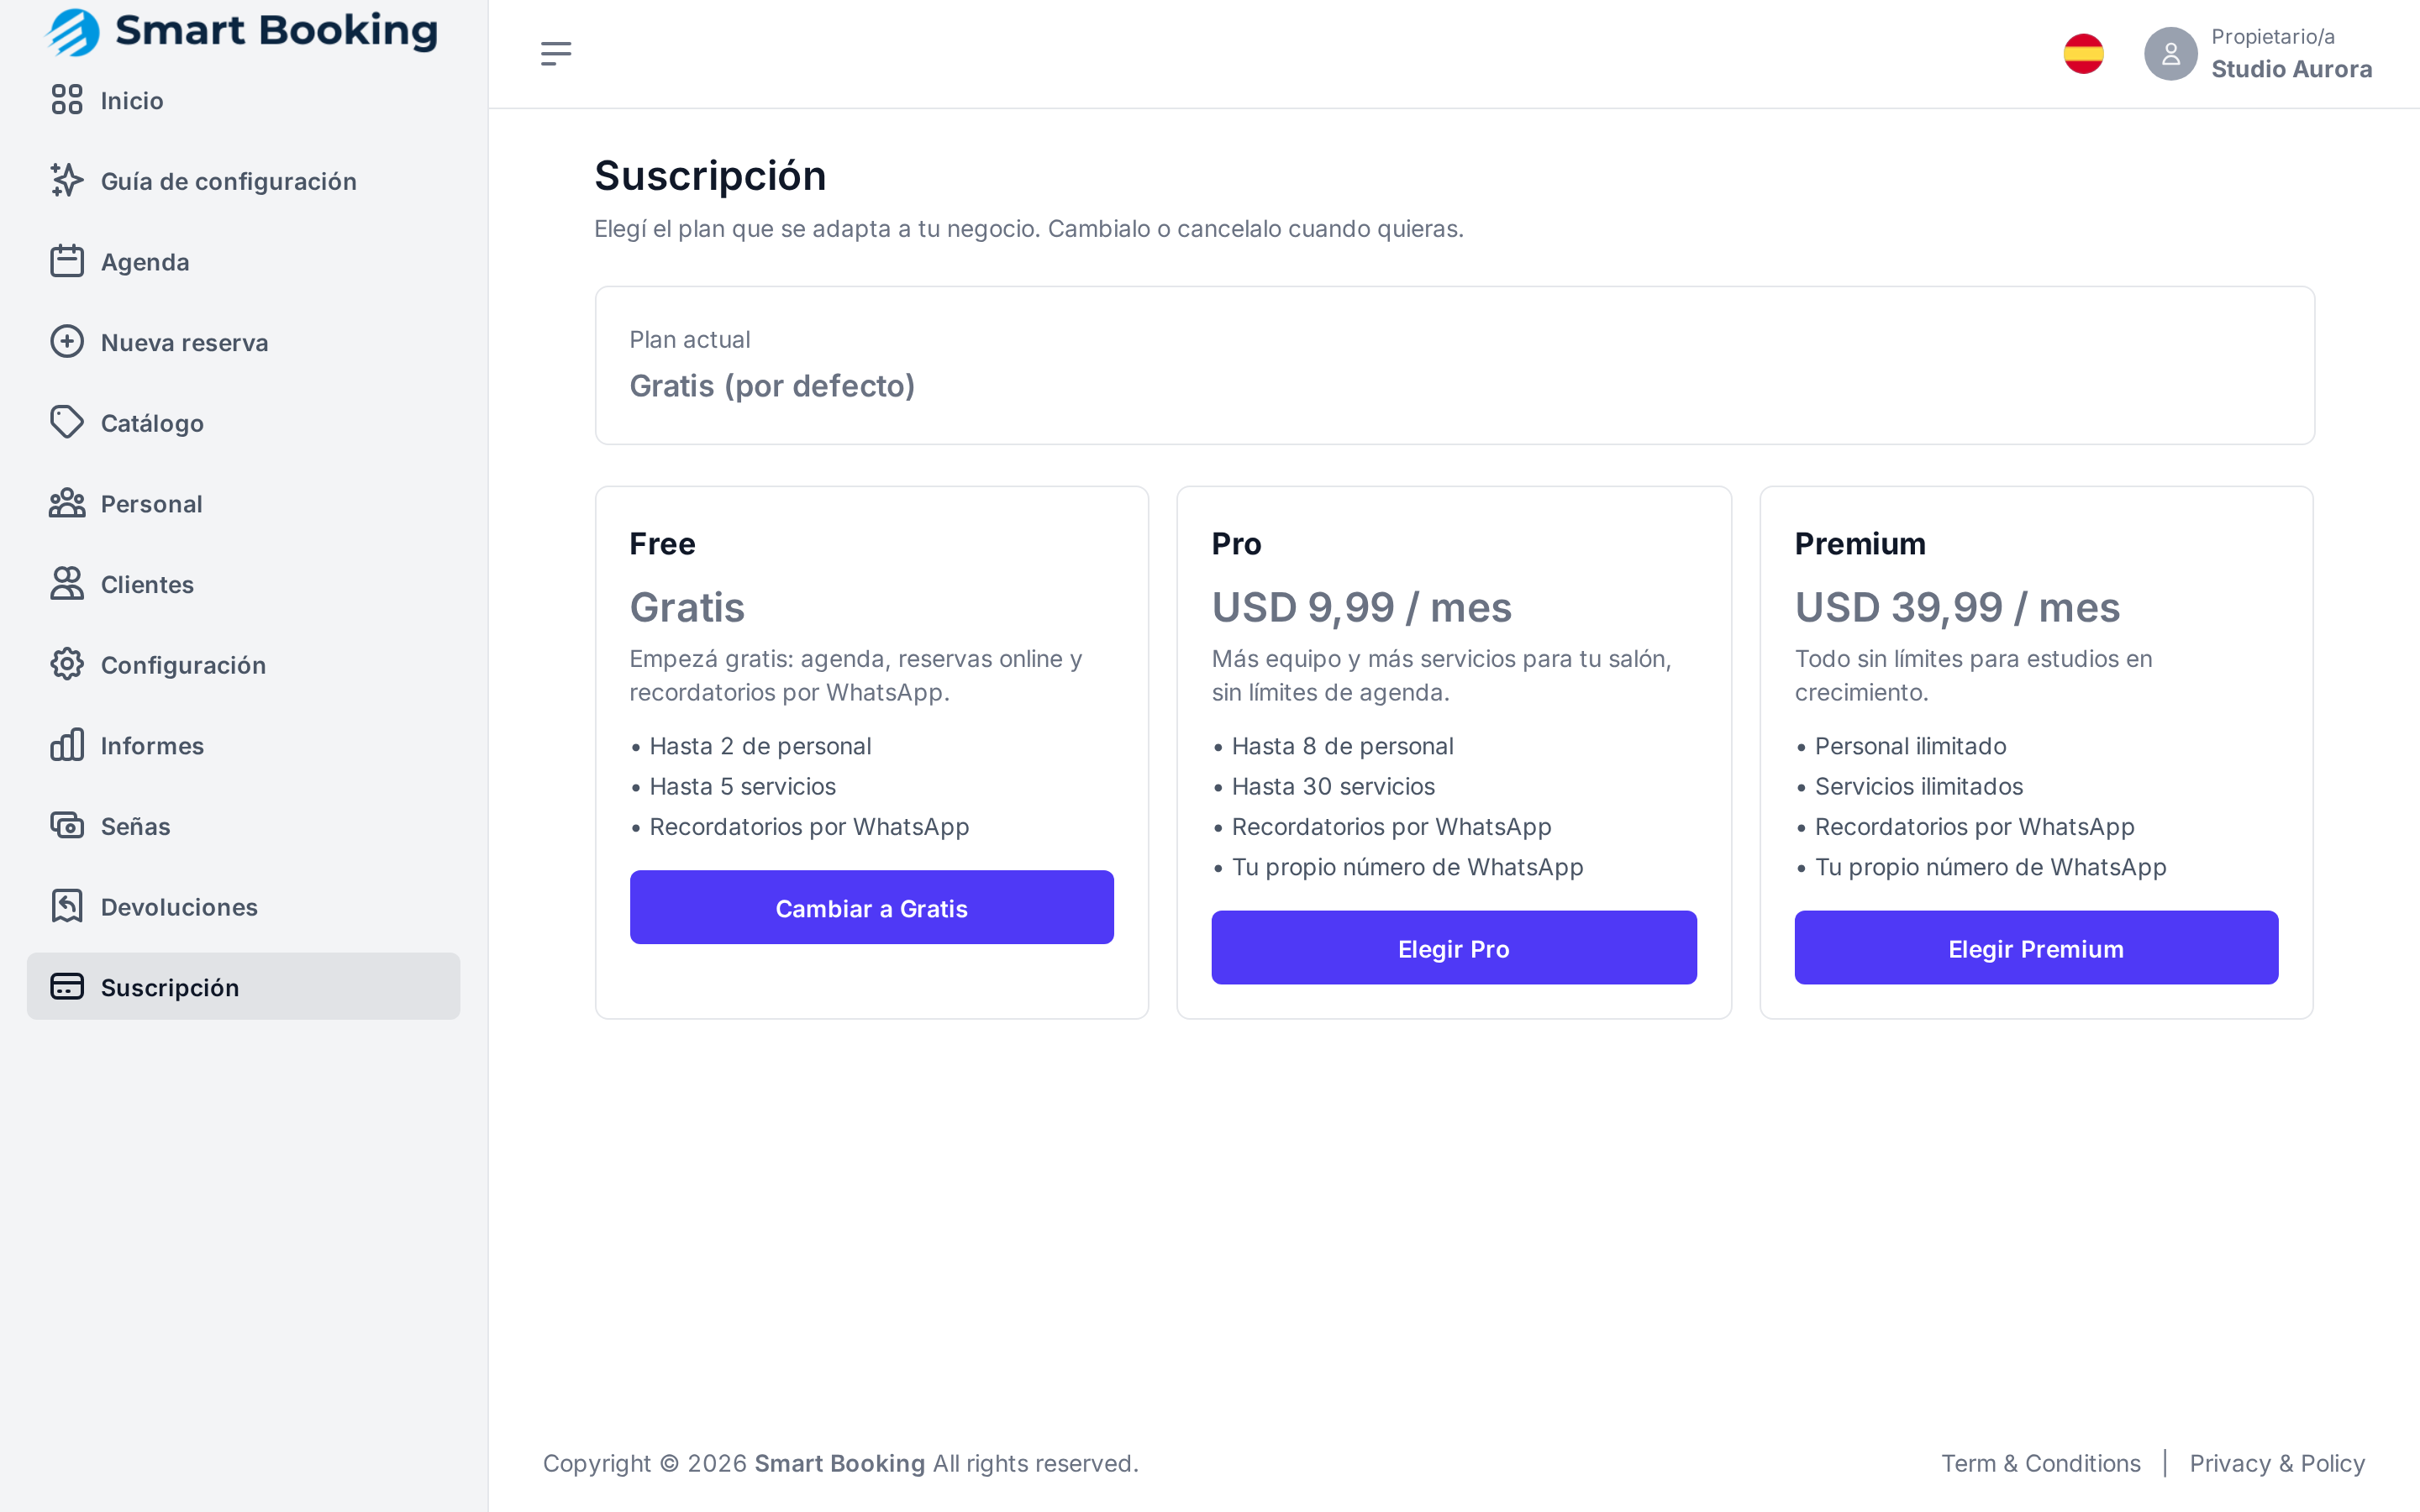Click the Cambiar a Gratis button
Viewport: 2420px width, 1512px height.
pos(872,908)
